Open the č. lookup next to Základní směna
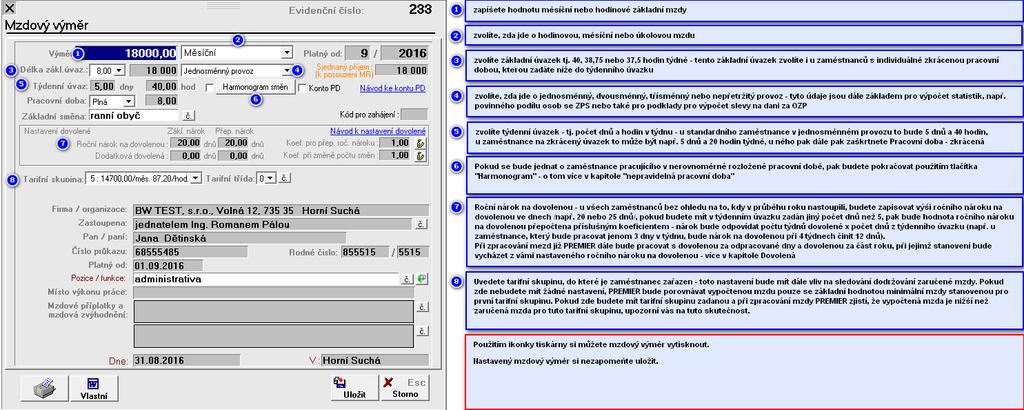The height and width of the screenshot is (410, 1024). 189,116
